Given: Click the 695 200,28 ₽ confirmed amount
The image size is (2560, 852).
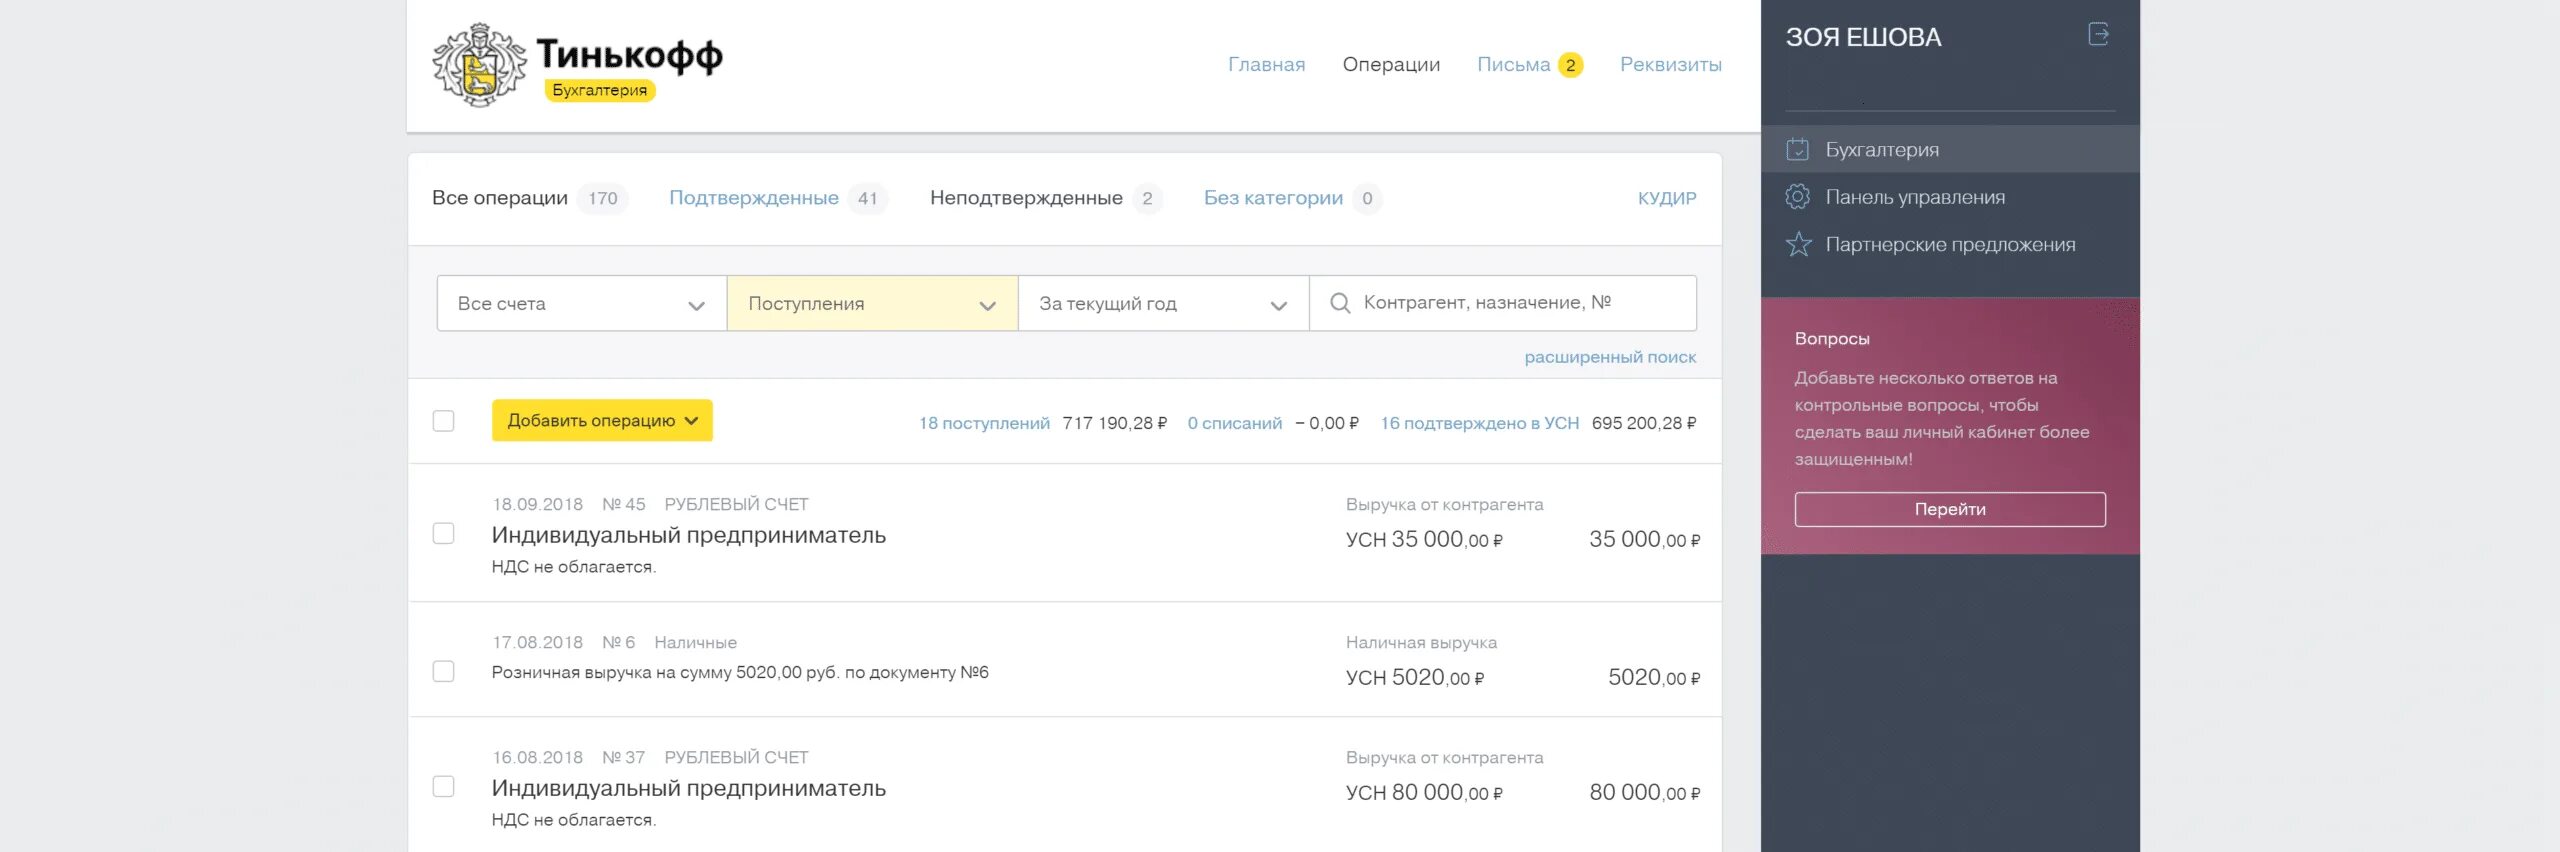Looking at the screenshot, I should pyautogui.click(x=1644, y=423).
